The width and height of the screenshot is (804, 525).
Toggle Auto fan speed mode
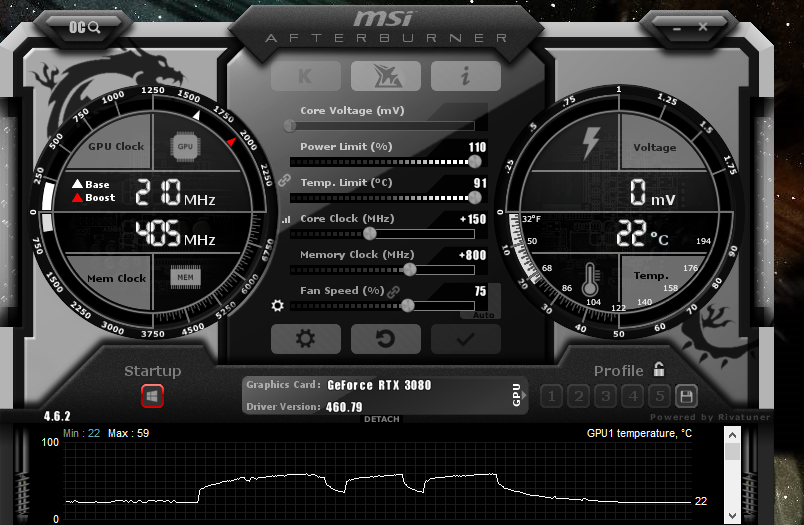click(x=484, y=315)
